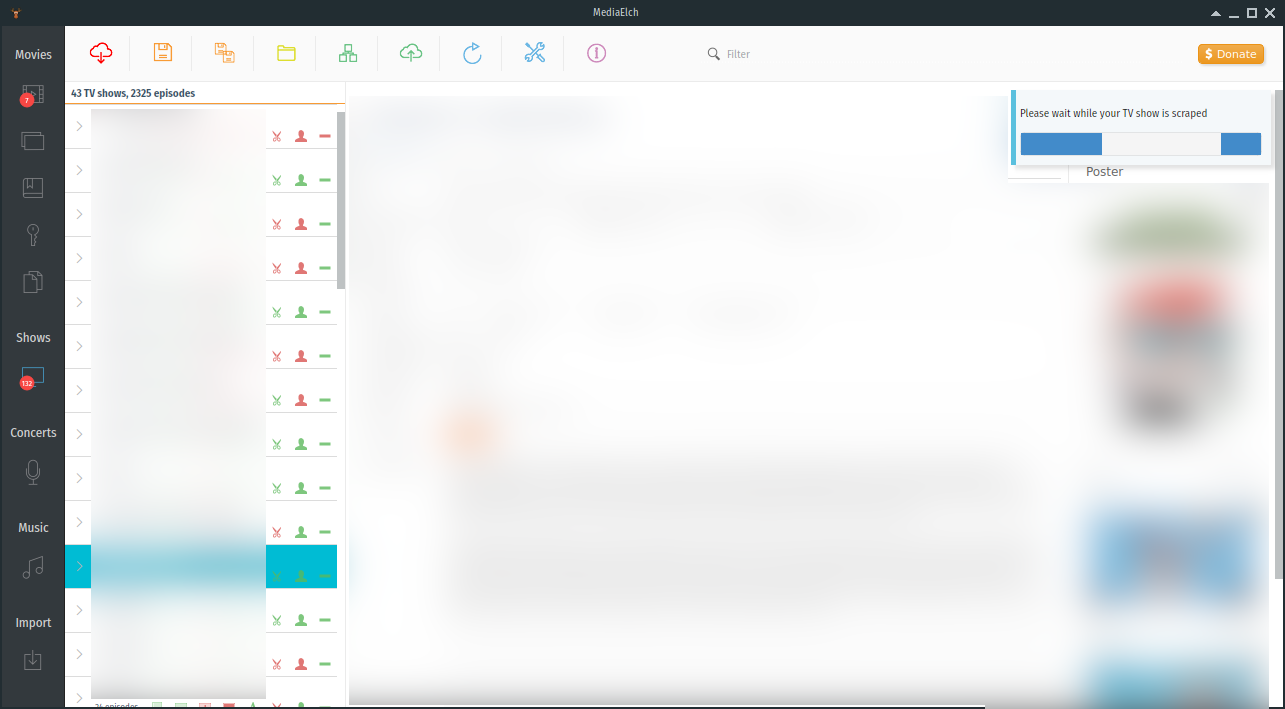The image size is (1285, 709).
Task: Open the yellow folder Rename tool
Action: tap(287, 53)
